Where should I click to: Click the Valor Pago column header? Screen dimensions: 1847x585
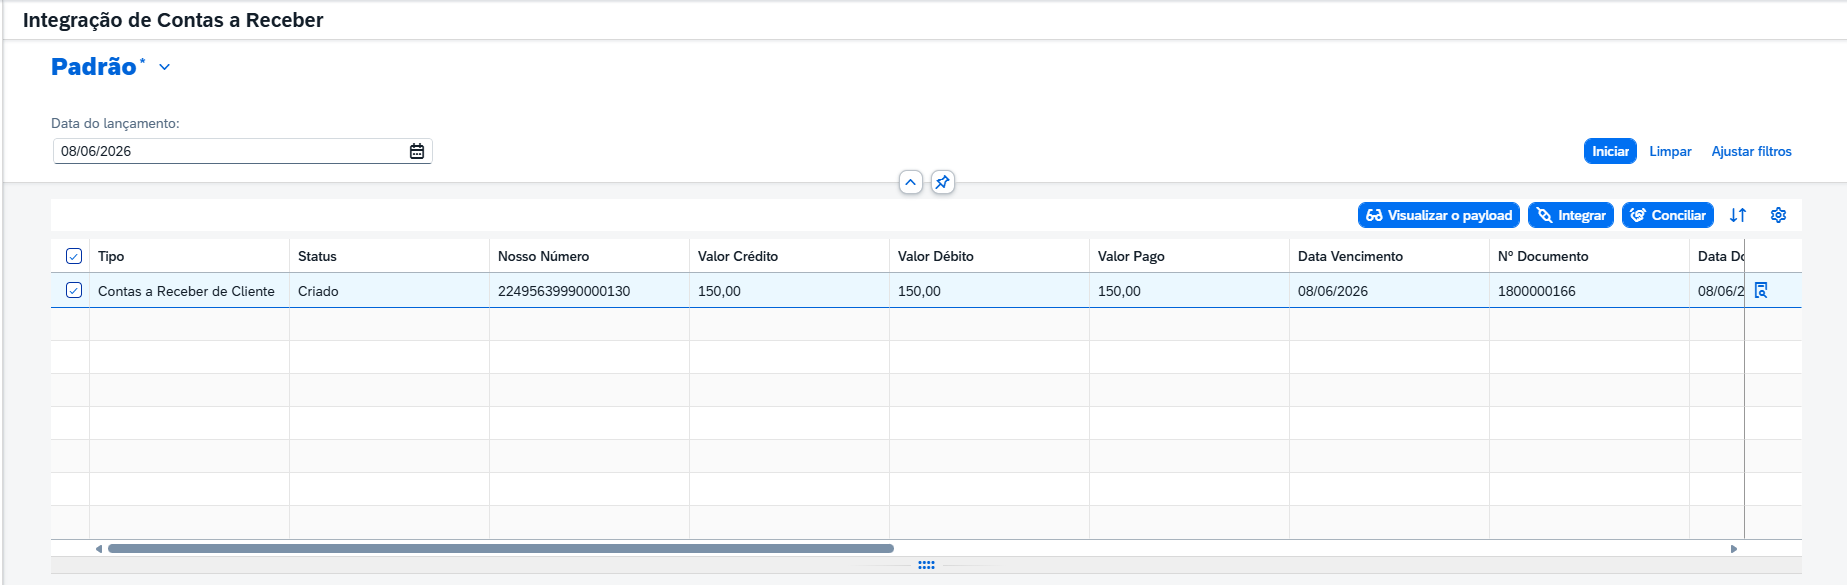[1190, 256]
